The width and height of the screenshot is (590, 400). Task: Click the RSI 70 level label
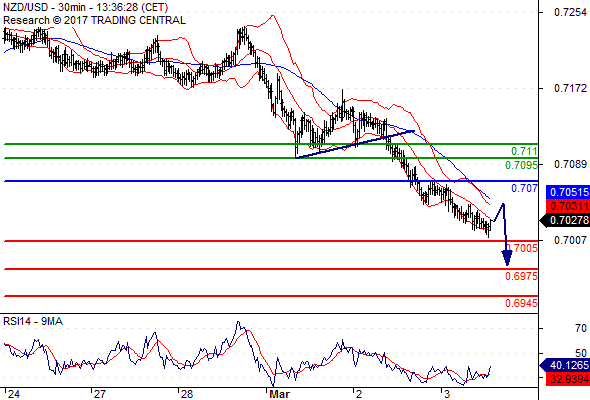tap(581, 329)
